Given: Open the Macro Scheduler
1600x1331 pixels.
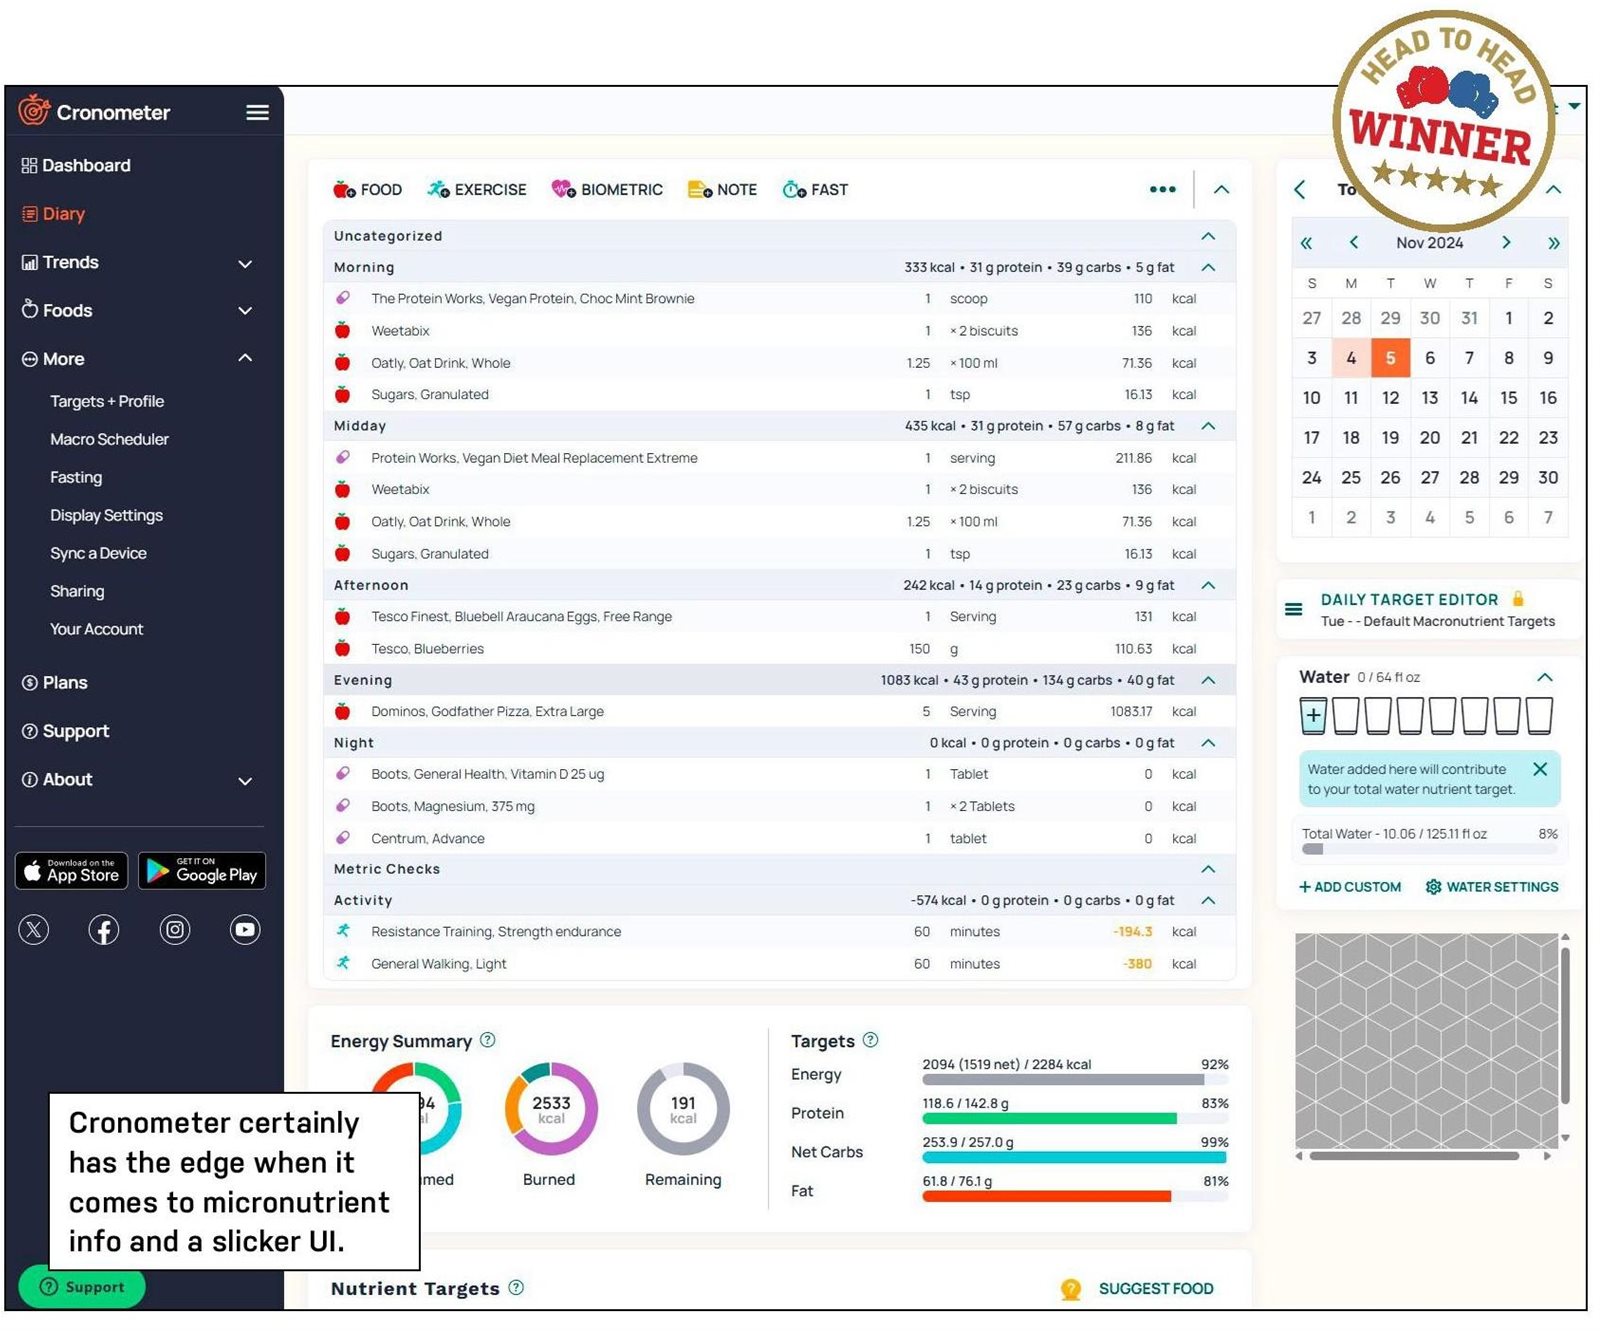Looking at the screenshot, I should (109, 439).
